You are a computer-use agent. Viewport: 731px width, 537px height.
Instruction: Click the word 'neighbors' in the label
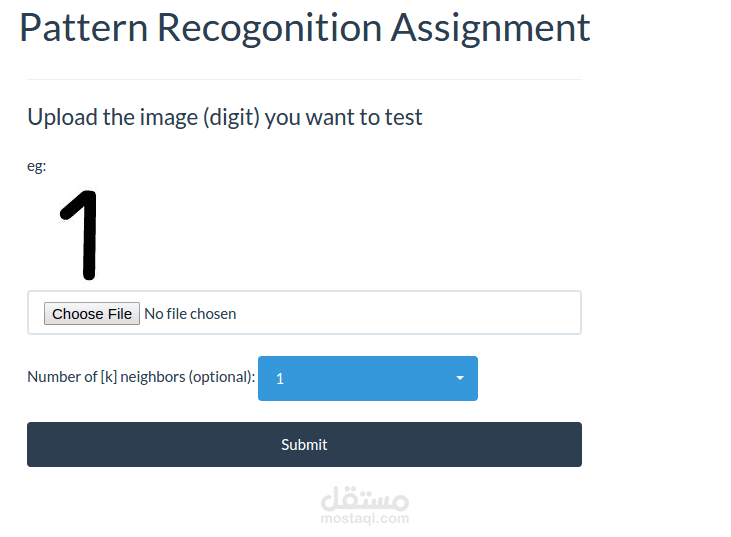[153, 377]
